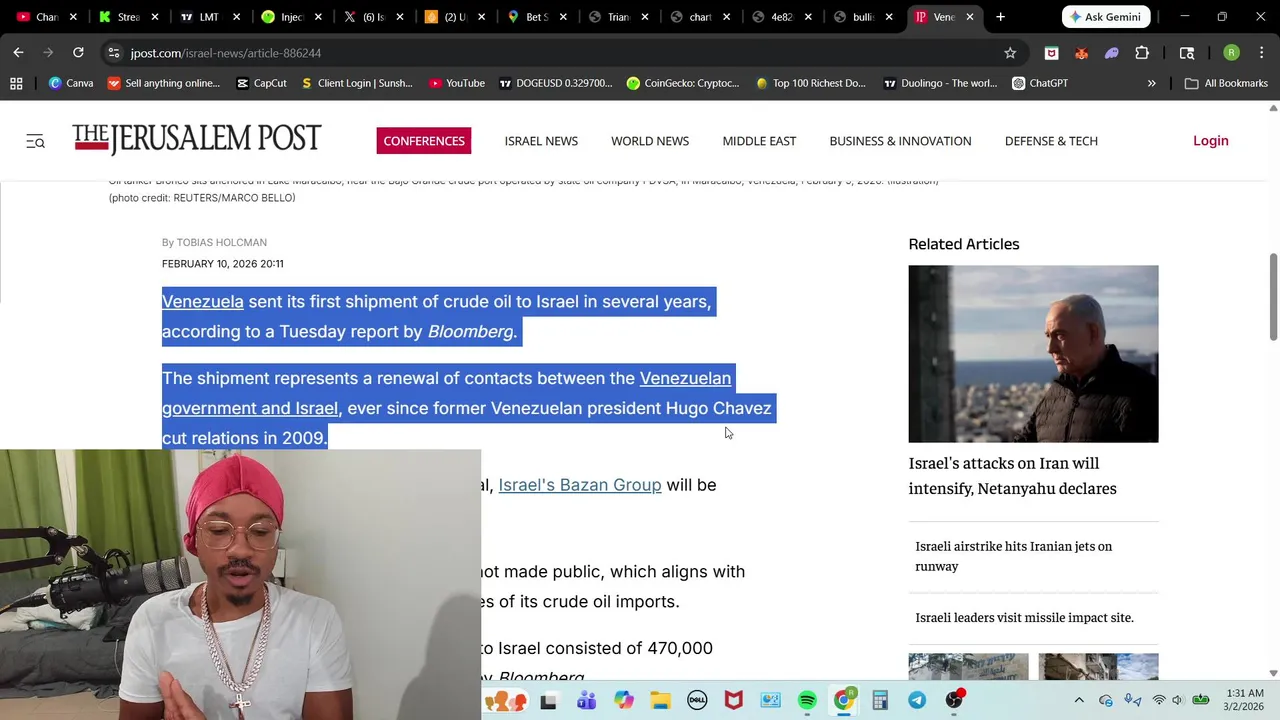Viewport: 1280px width, 720px height.
Task: Open the Israel News menu
Action: coord(541,141)
